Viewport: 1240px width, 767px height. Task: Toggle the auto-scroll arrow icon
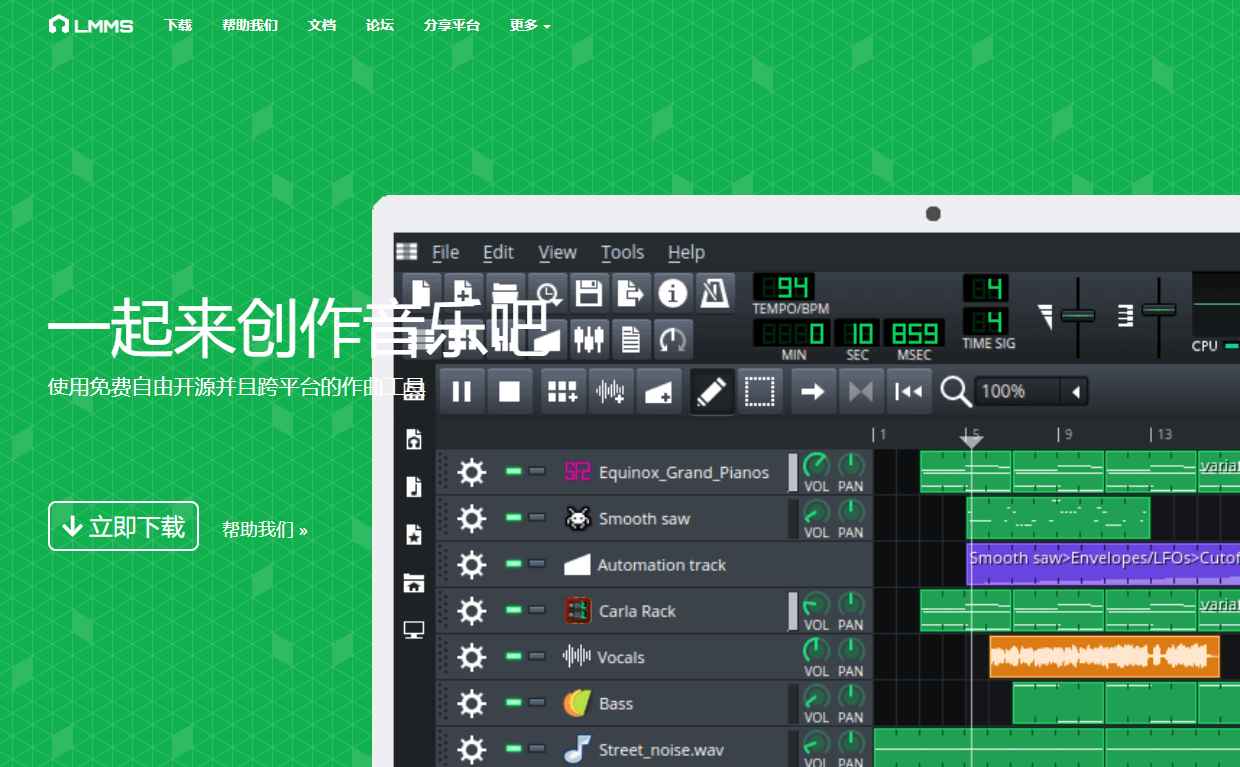(x=813, y=391)
